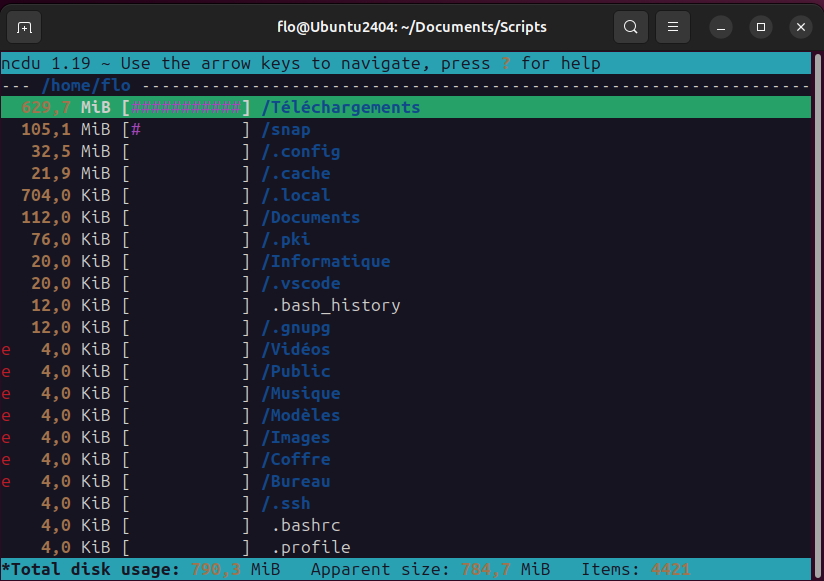
Task: Open the /snap directory entry
Action: pos(287,129)
